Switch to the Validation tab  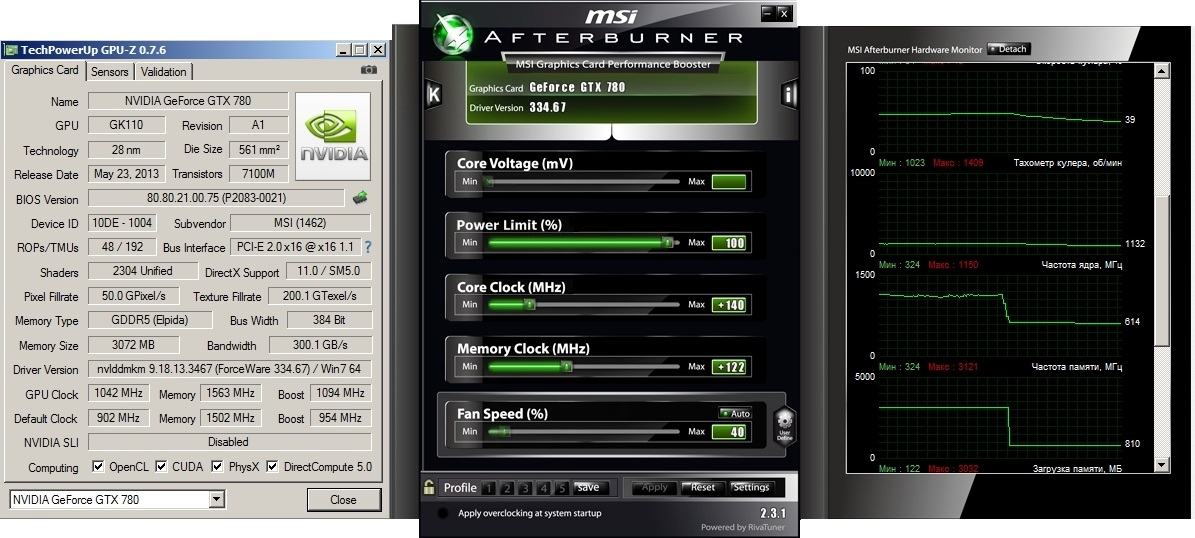pos(164,72)
